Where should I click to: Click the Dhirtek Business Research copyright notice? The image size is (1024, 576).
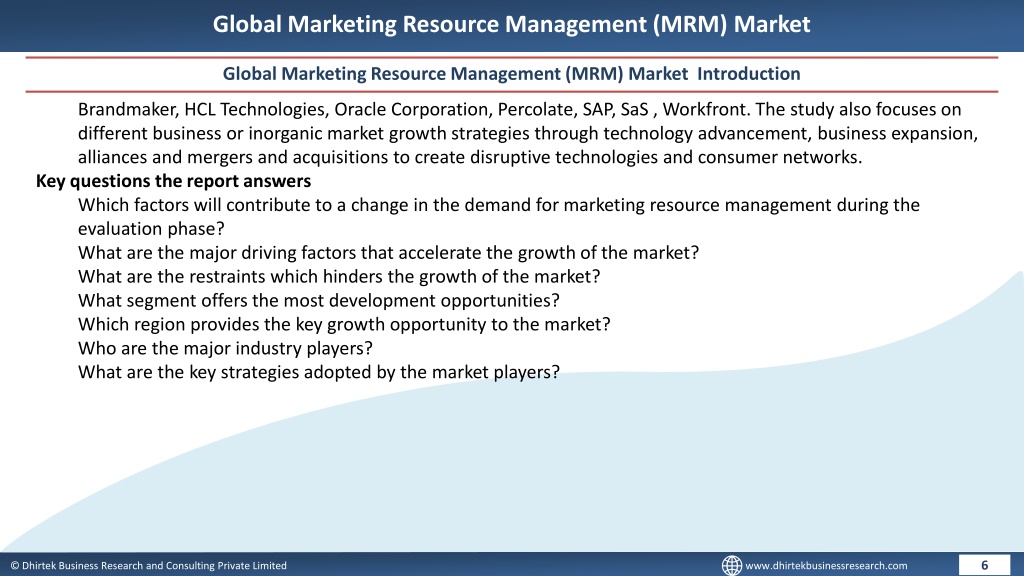tap(148, 566)
